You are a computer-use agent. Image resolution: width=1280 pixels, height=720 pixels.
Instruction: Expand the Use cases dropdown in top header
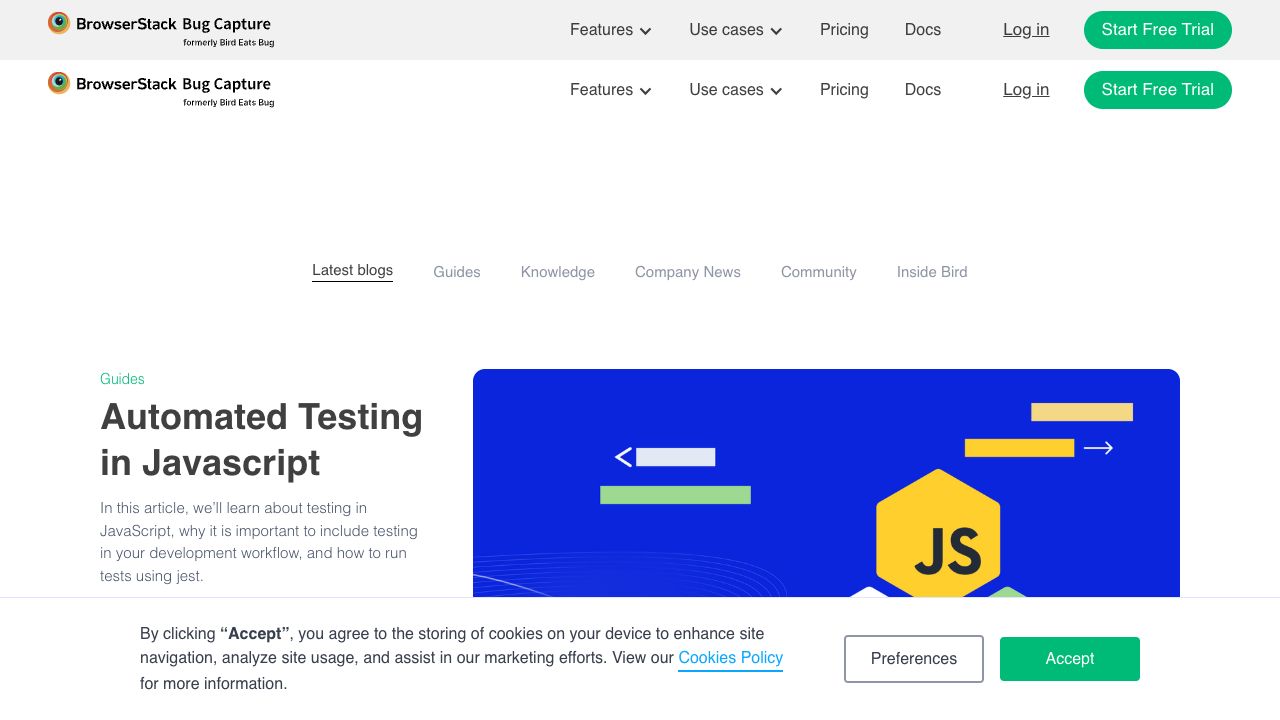pyautogui.click(x=735, y=30)
